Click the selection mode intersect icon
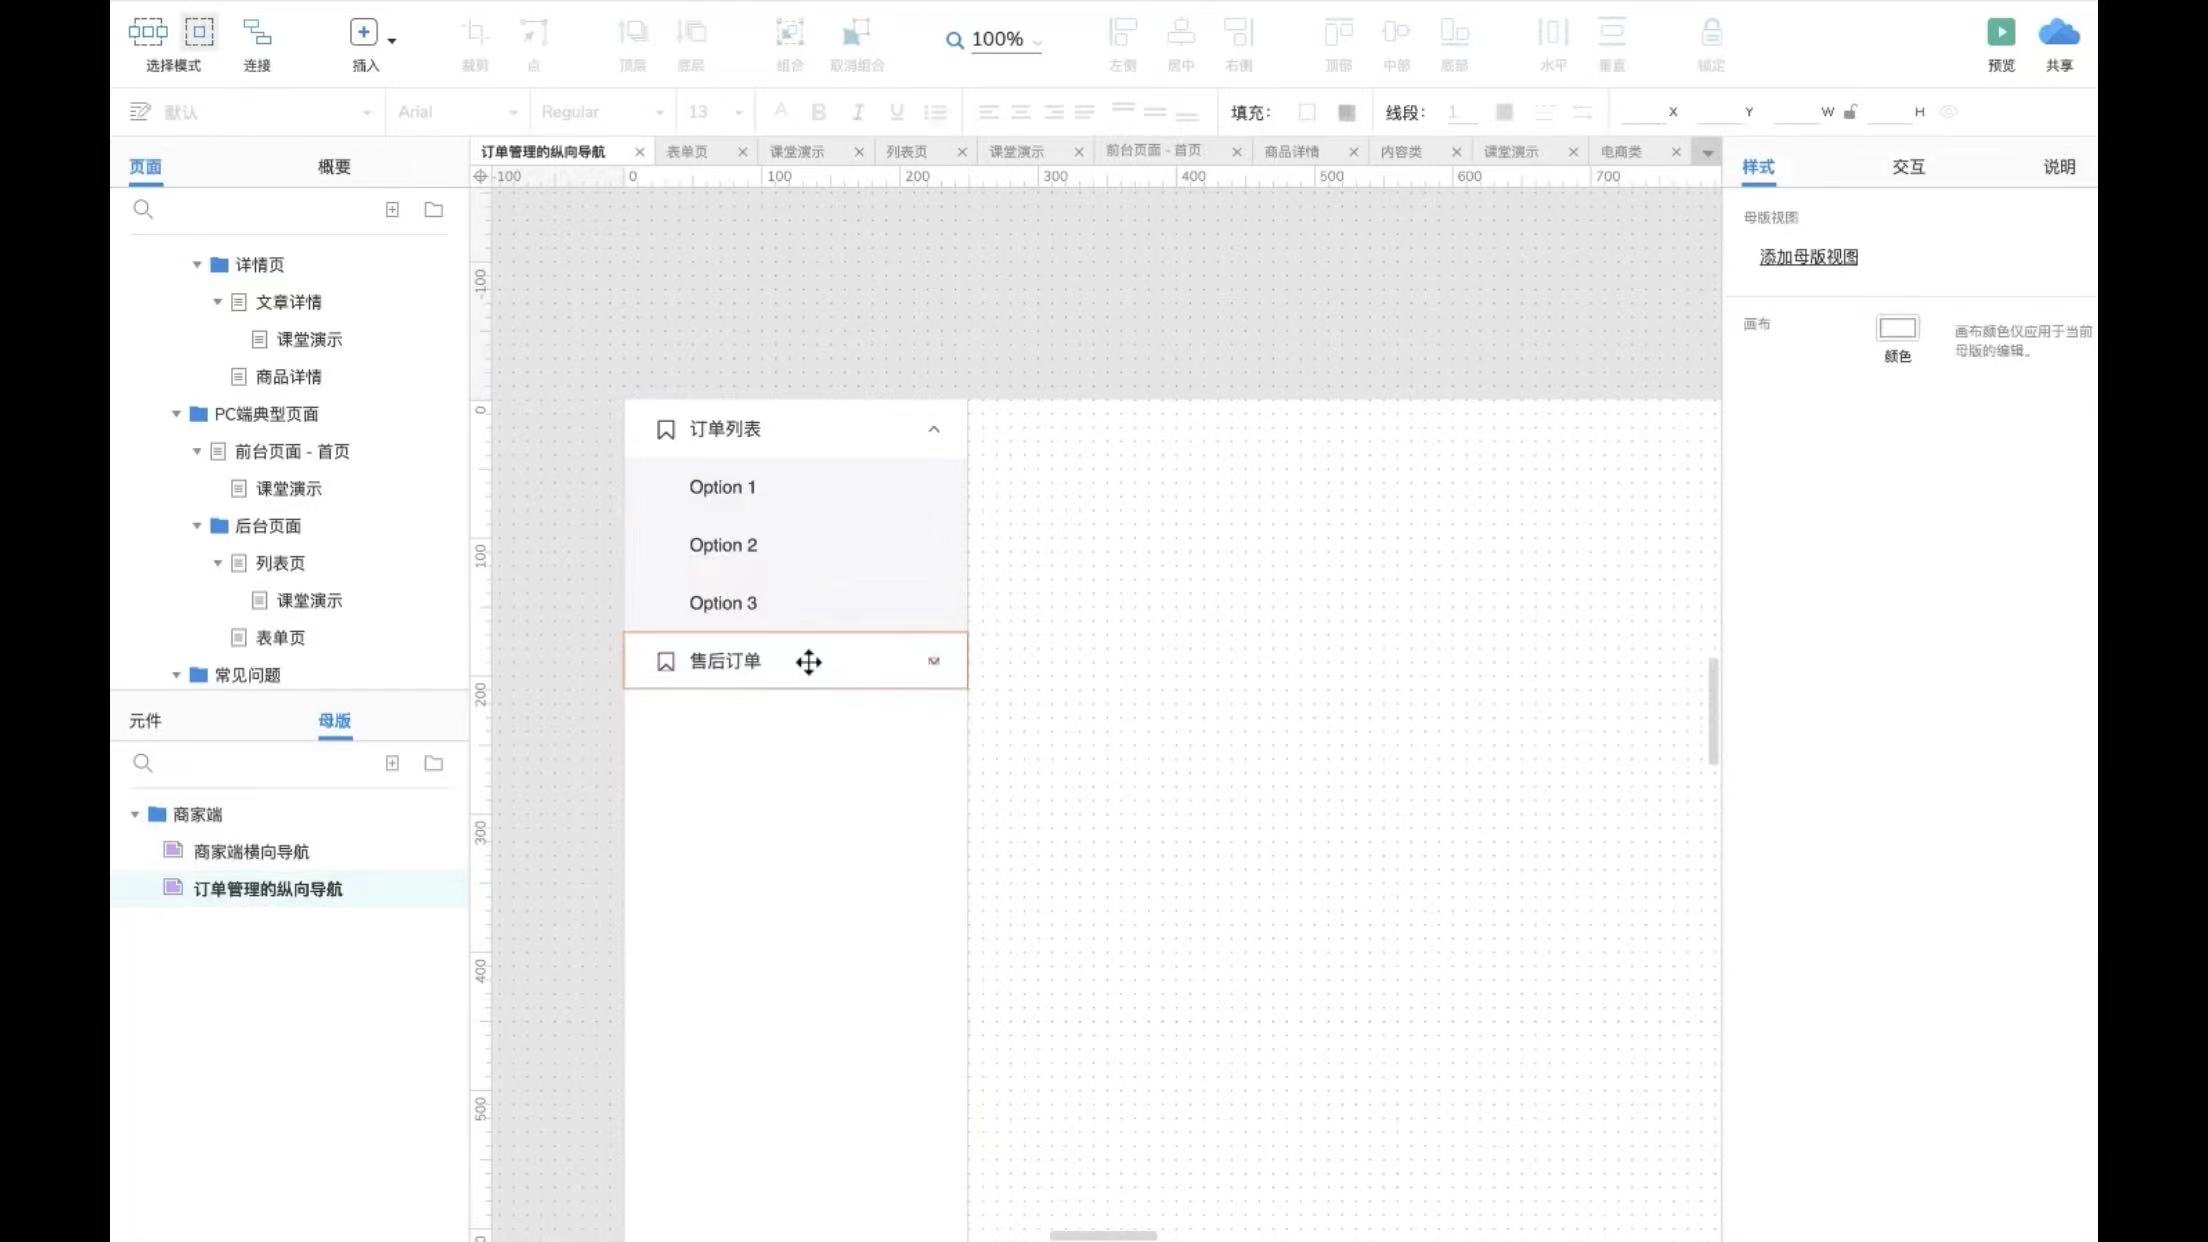The height and width of the screenshot is (1242, 2208). point(147,33)
